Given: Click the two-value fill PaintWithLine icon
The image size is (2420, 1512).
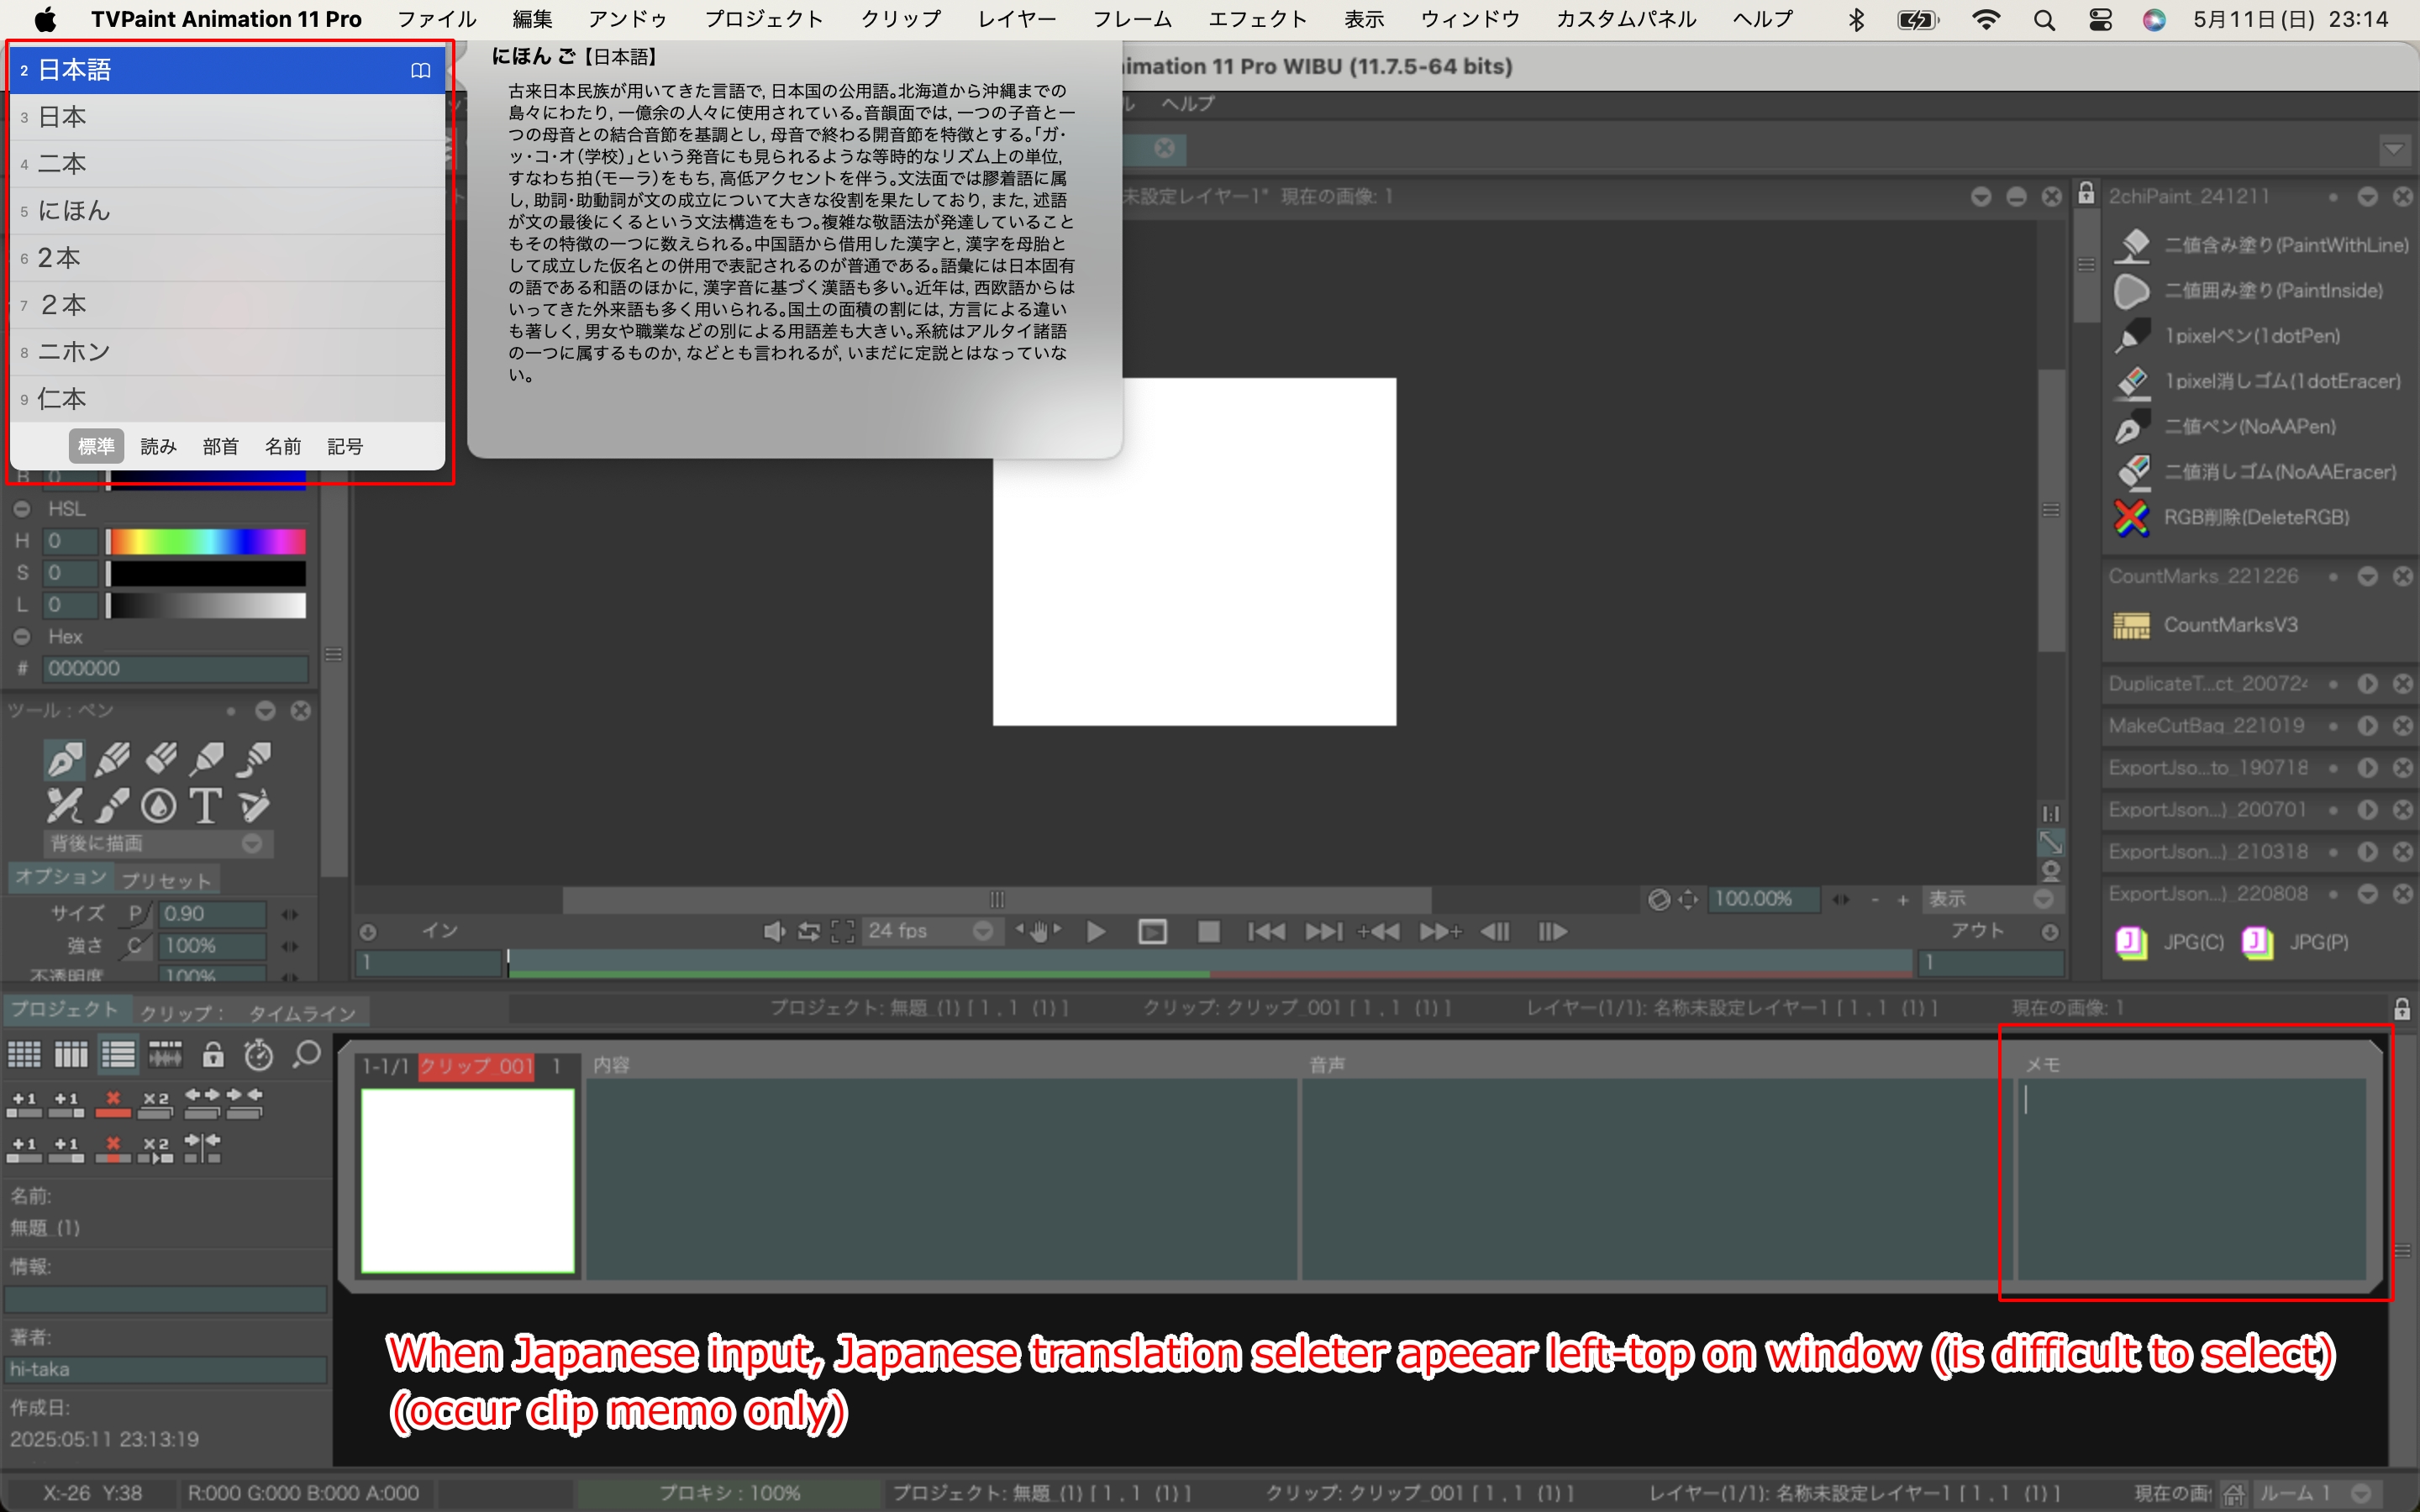Looking at the screenshot, I should coord(2132,245).
